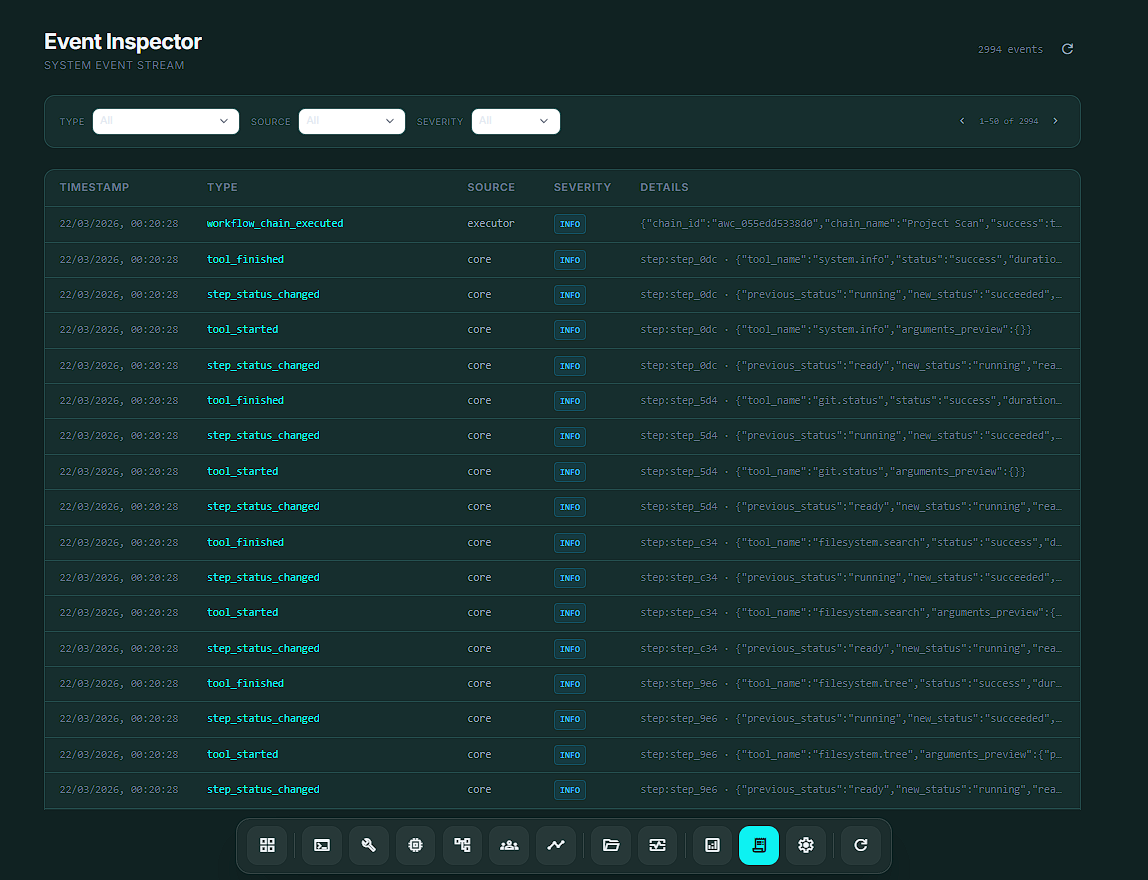This screenshot has width=1148, height=880.
Task: Refresh events next to 2994 events count
Action: click(1067, 49)
